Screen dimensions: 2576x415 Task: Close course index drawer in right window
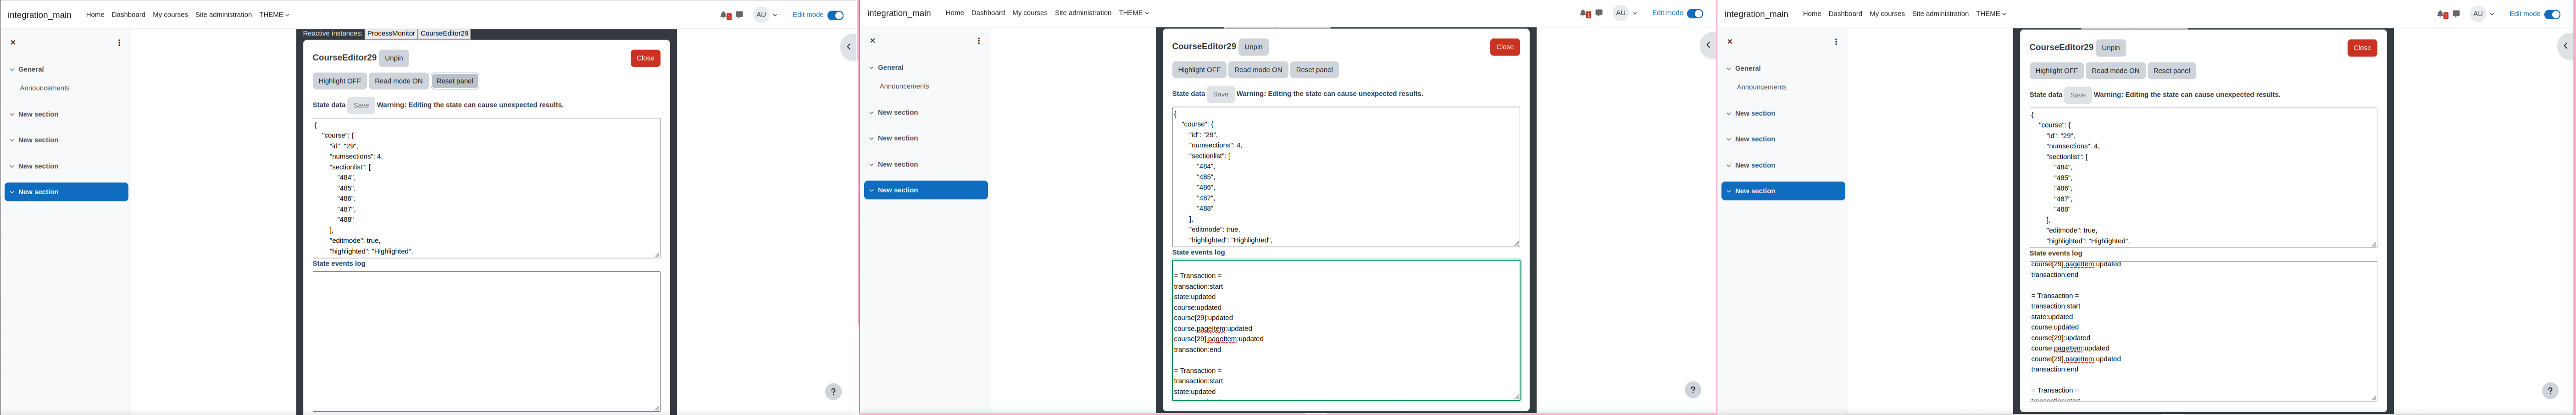coord(1730,41)
